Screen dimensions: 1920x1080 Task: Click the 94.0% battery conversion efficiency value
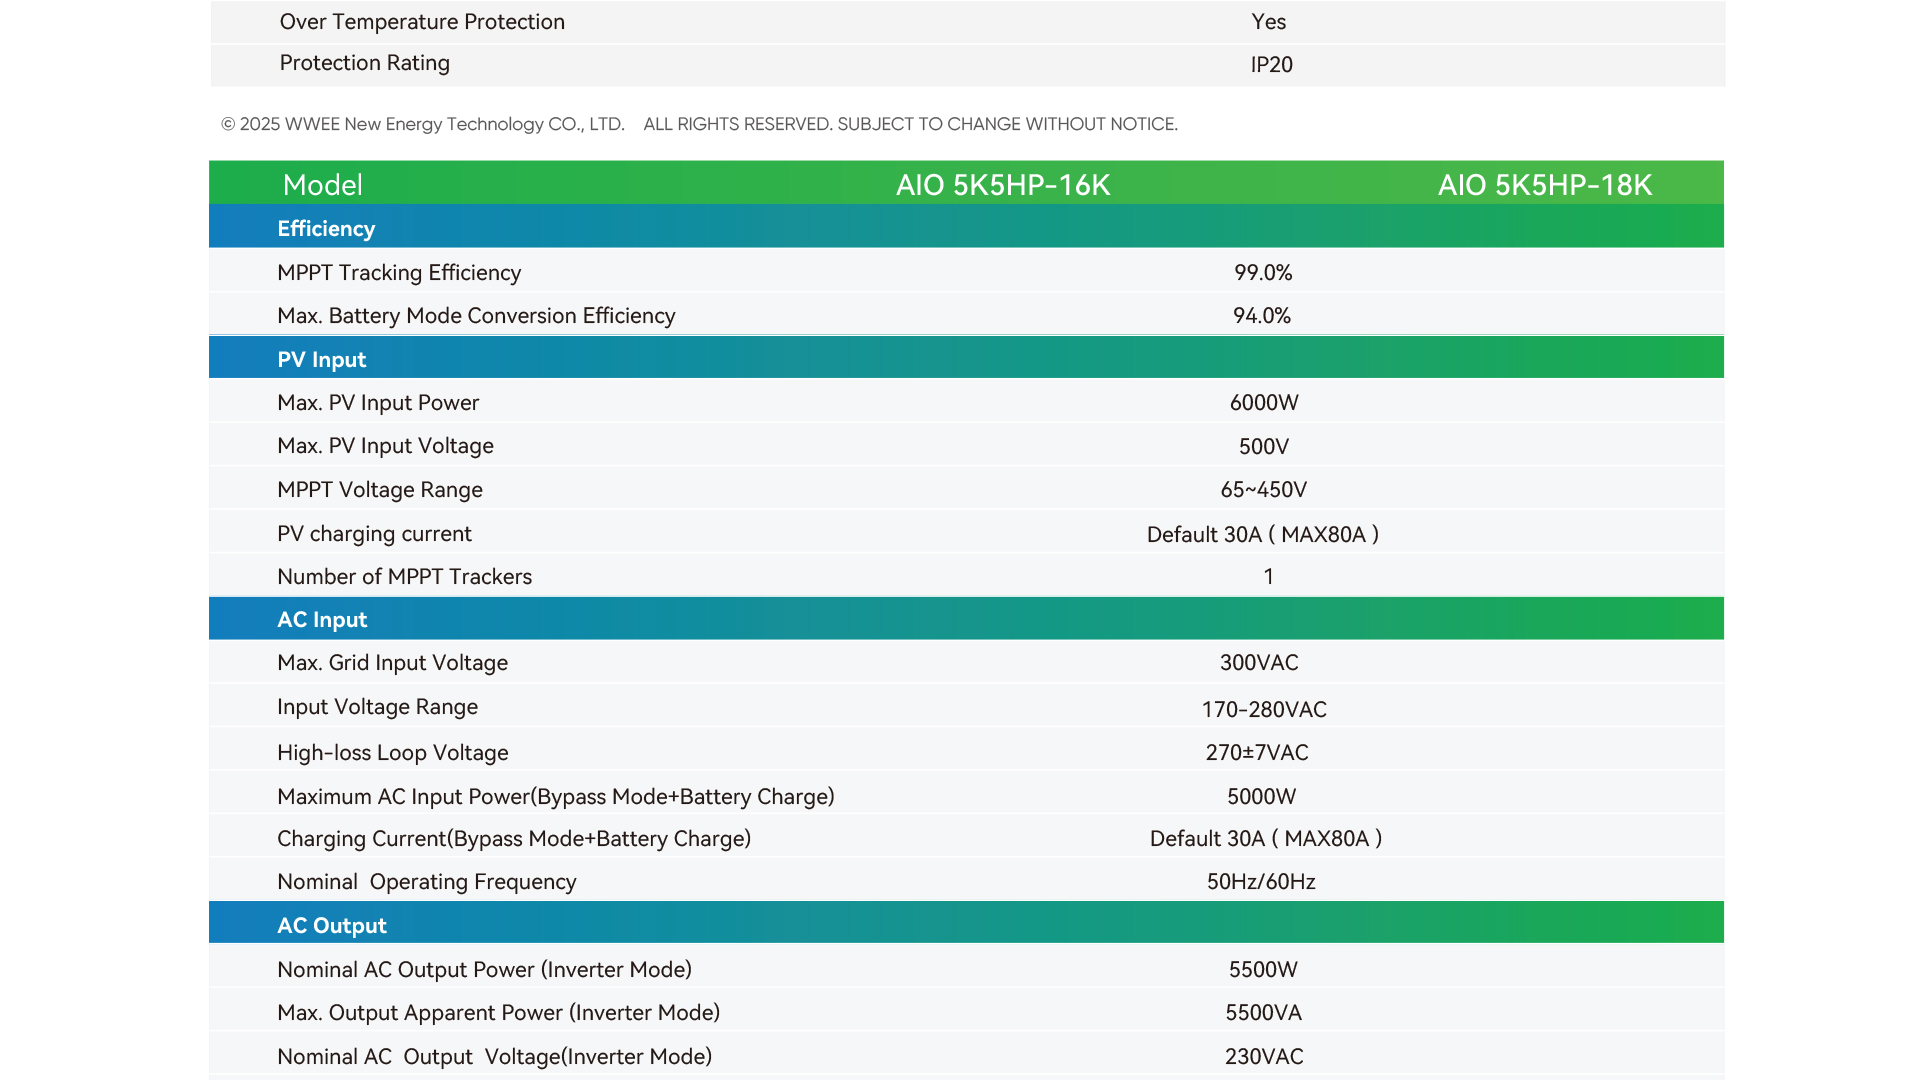(x=1261, y=316)
